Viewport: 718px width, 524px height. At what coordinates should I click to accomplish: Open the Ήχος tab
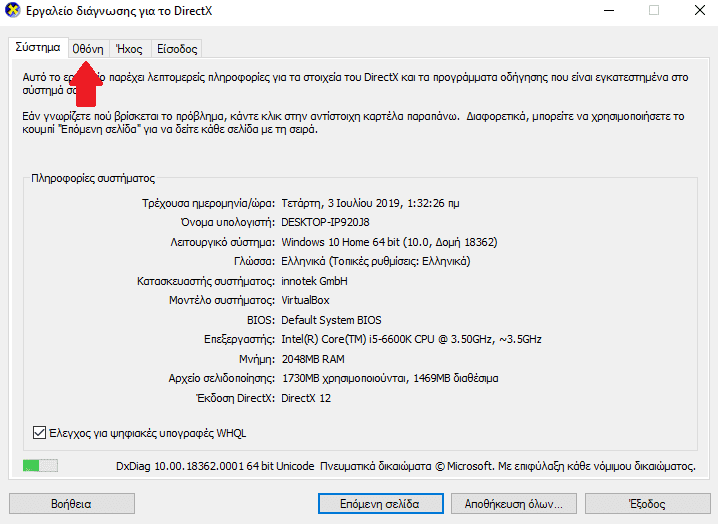[130, 49]
